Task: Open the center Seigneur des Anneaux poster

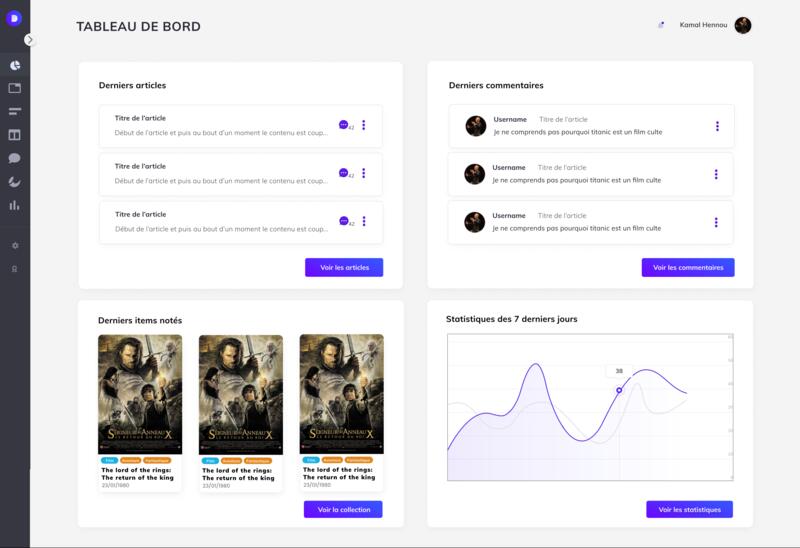Action: (x=241, y=394)
